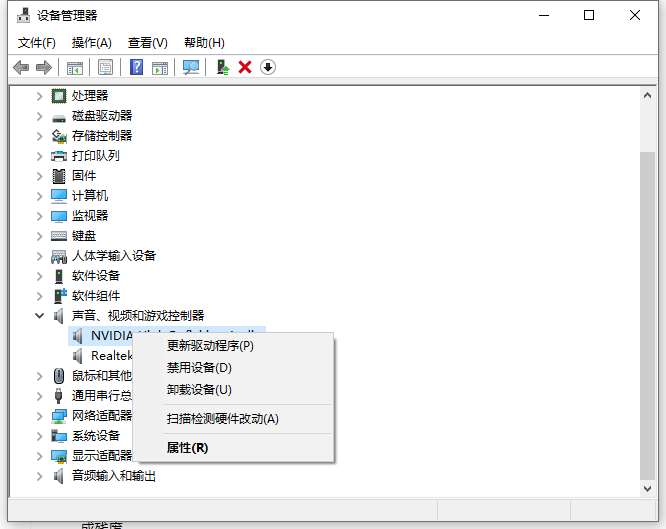Select the 键盘 device category
Screen dimensions: 666x529
(x=84, y=236)
